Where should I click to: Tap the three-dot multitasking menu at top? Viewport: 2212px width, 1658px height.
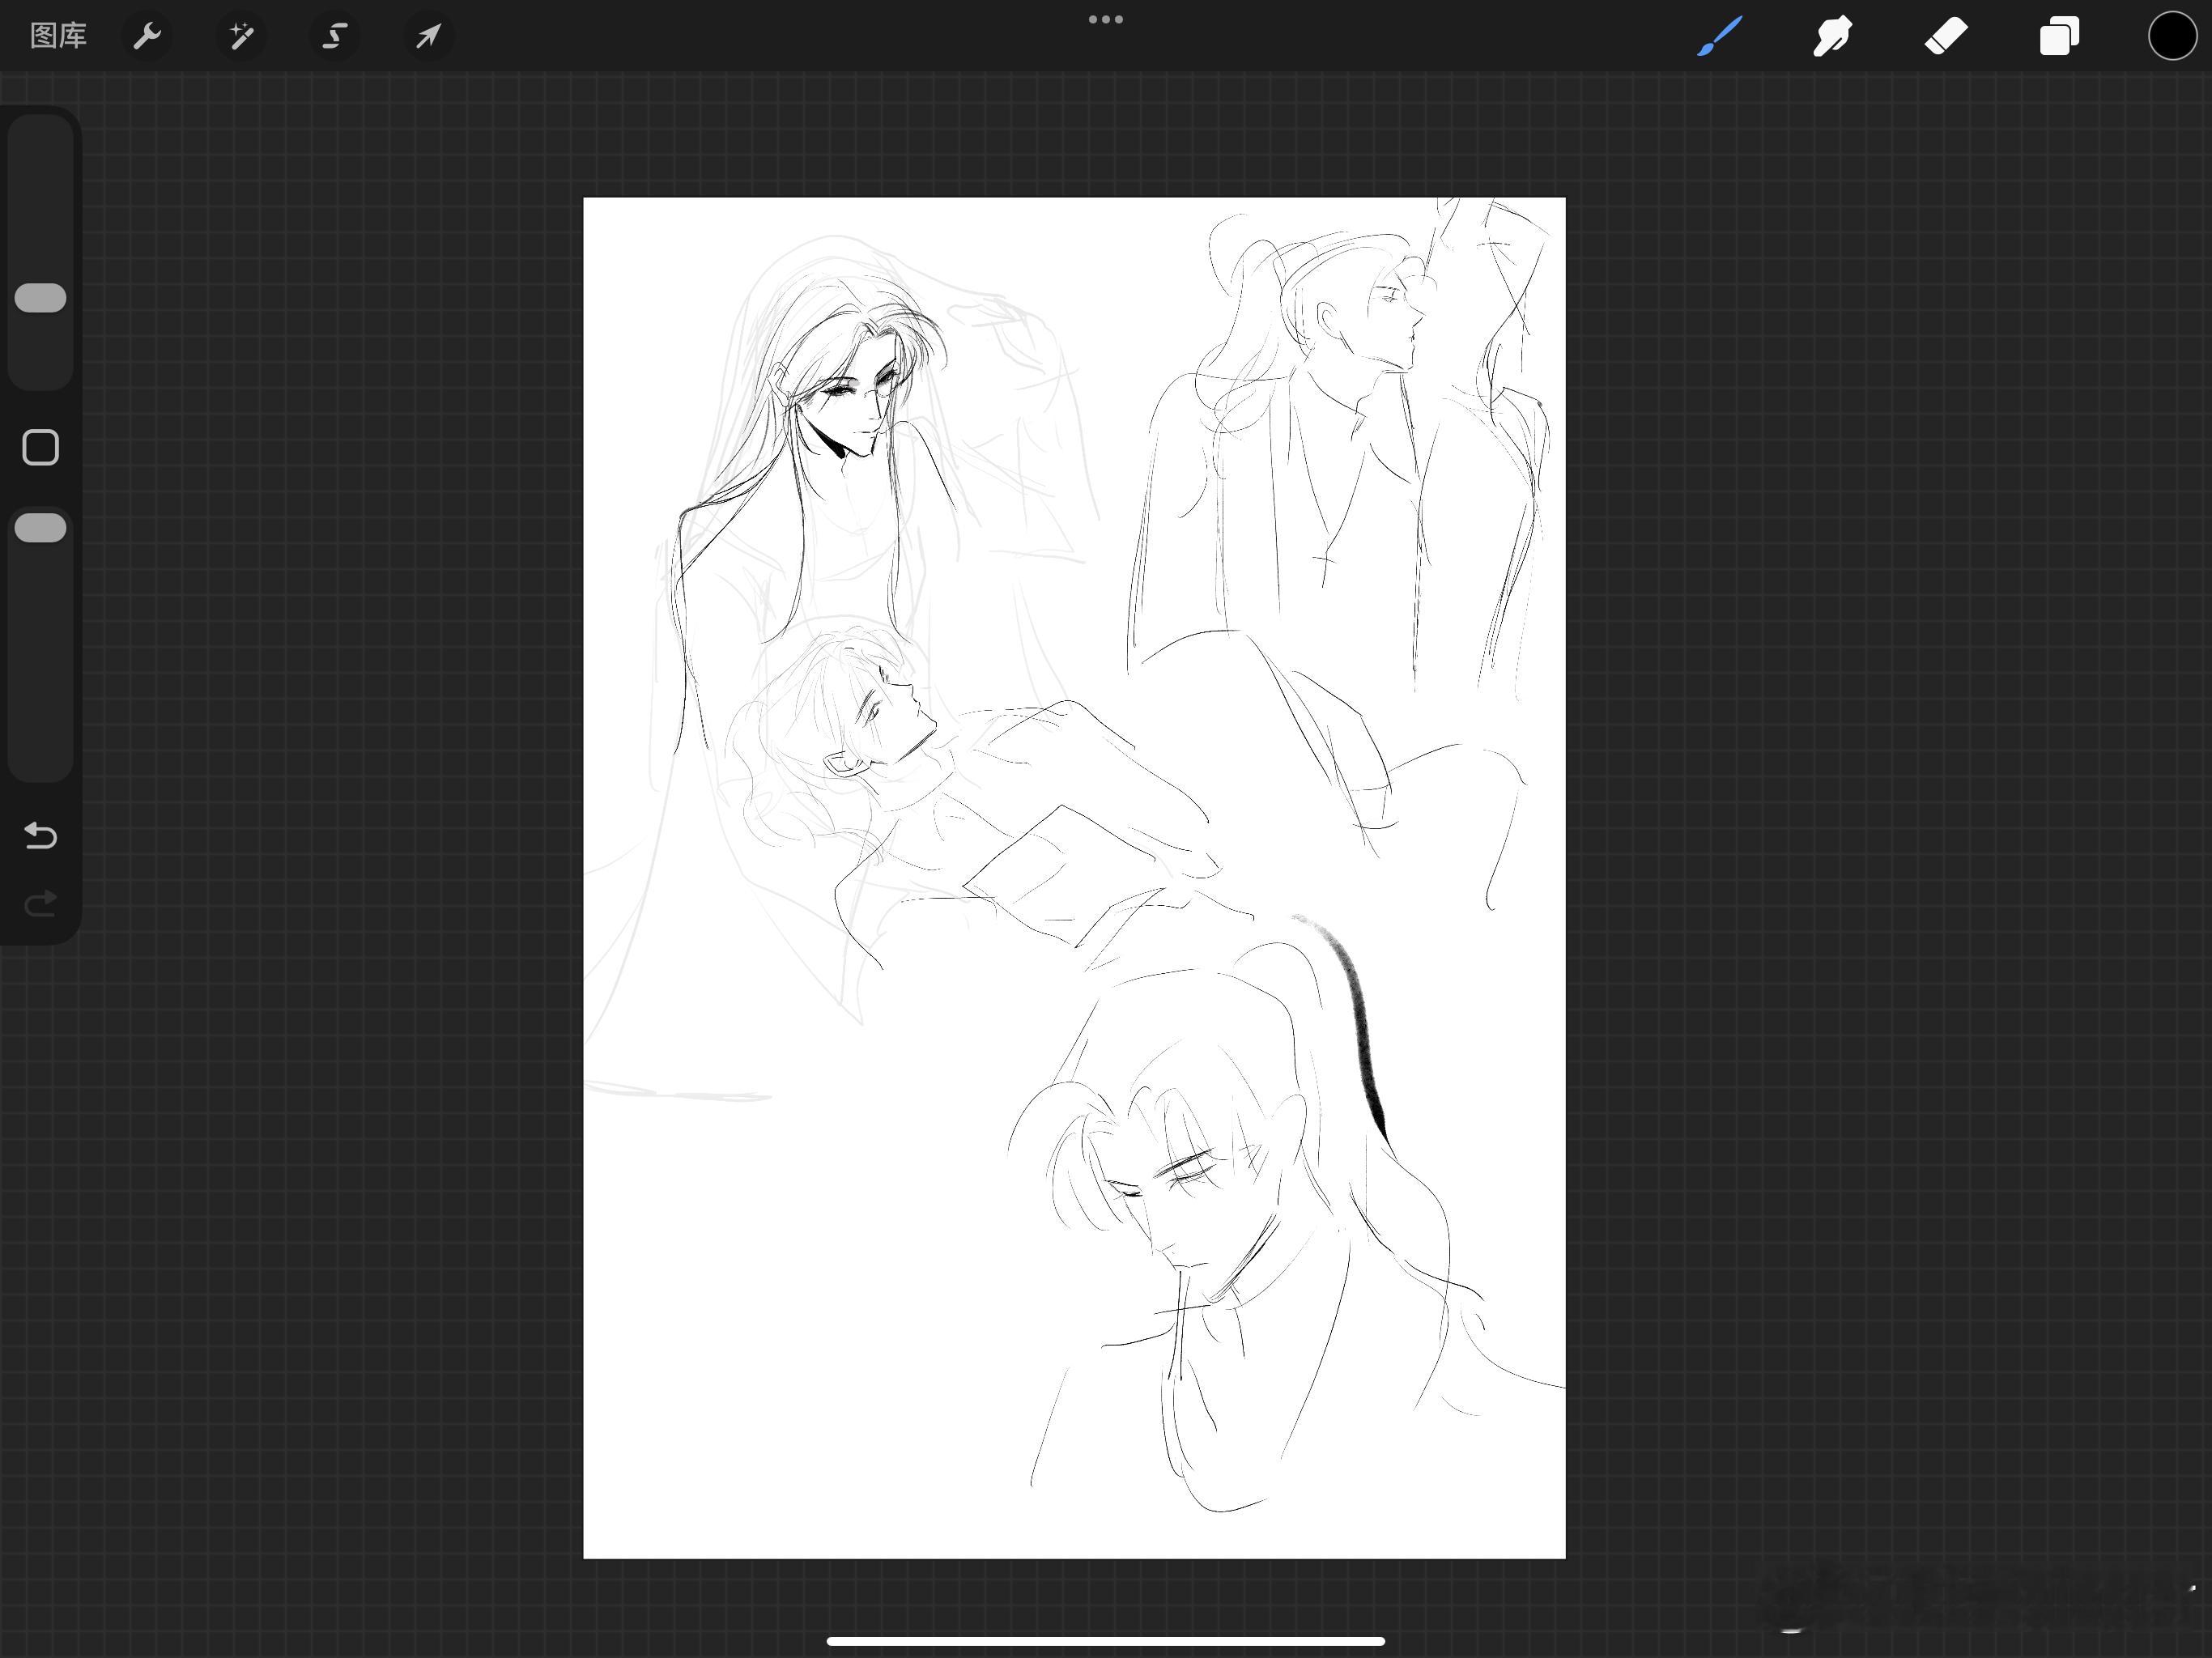(x=1106, y=19)
